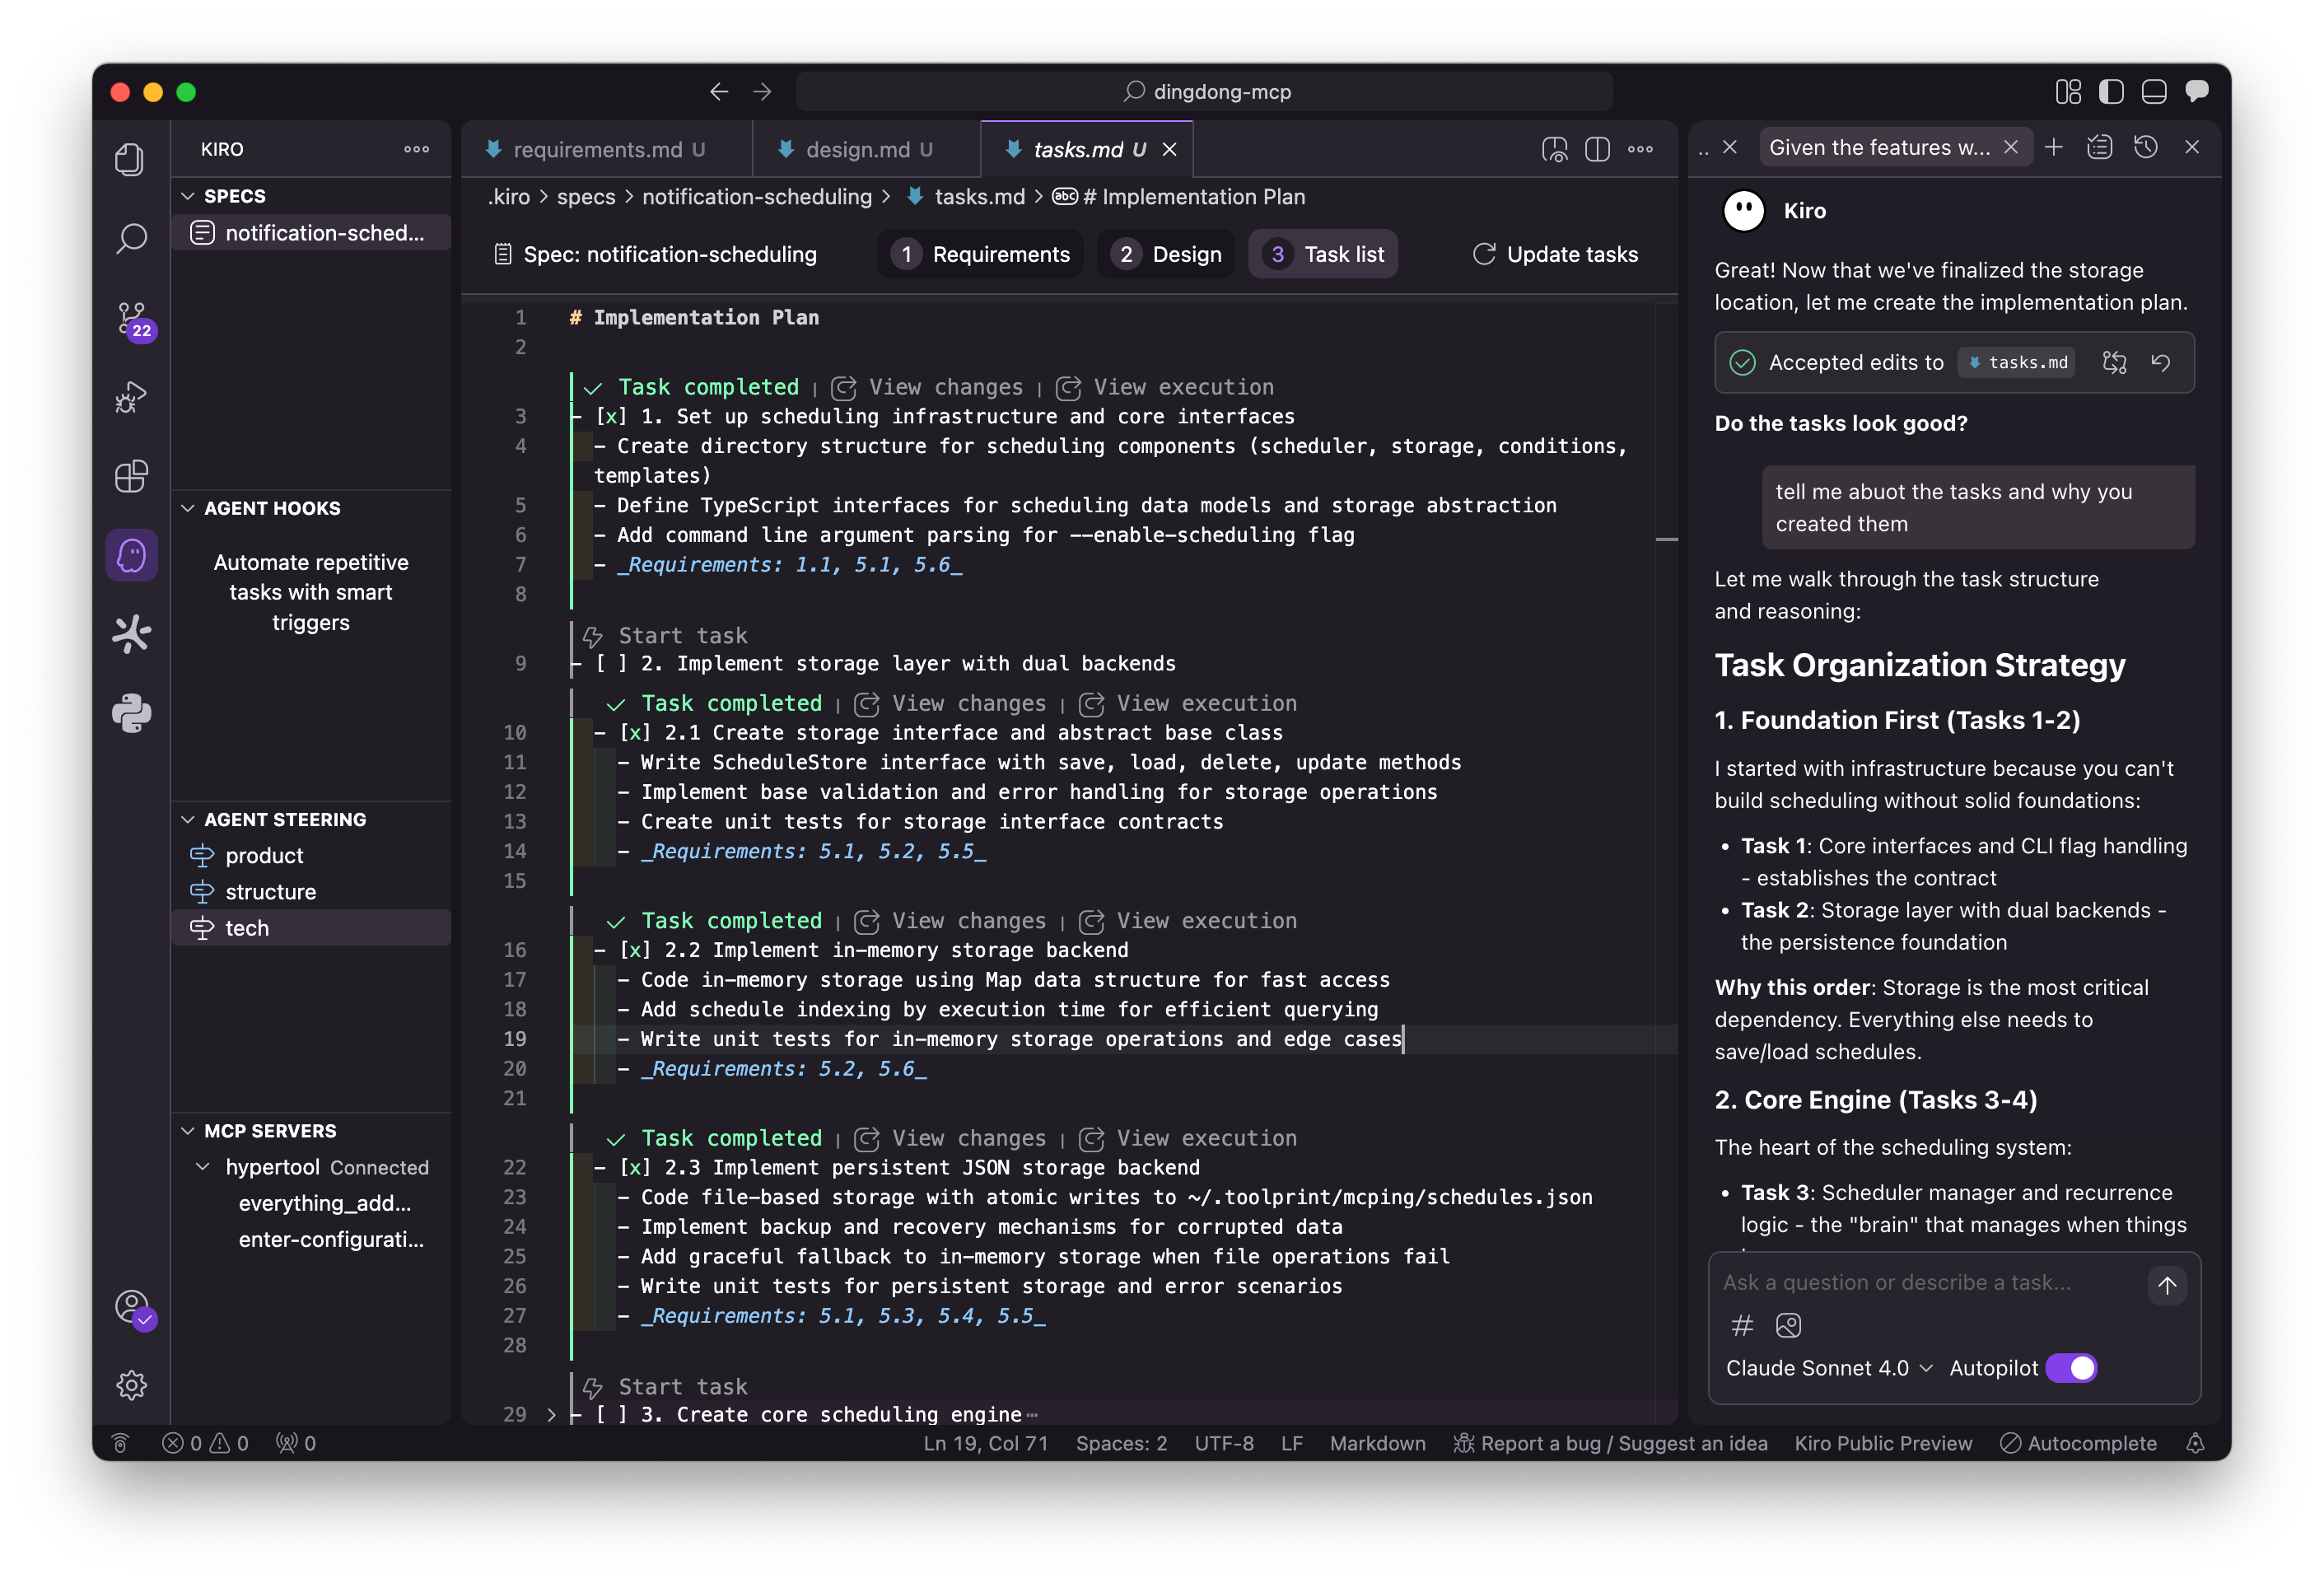Open the Extensions sidebar icon
The width and height of the screenshot is (2324, 1583).
coord(131,476)
